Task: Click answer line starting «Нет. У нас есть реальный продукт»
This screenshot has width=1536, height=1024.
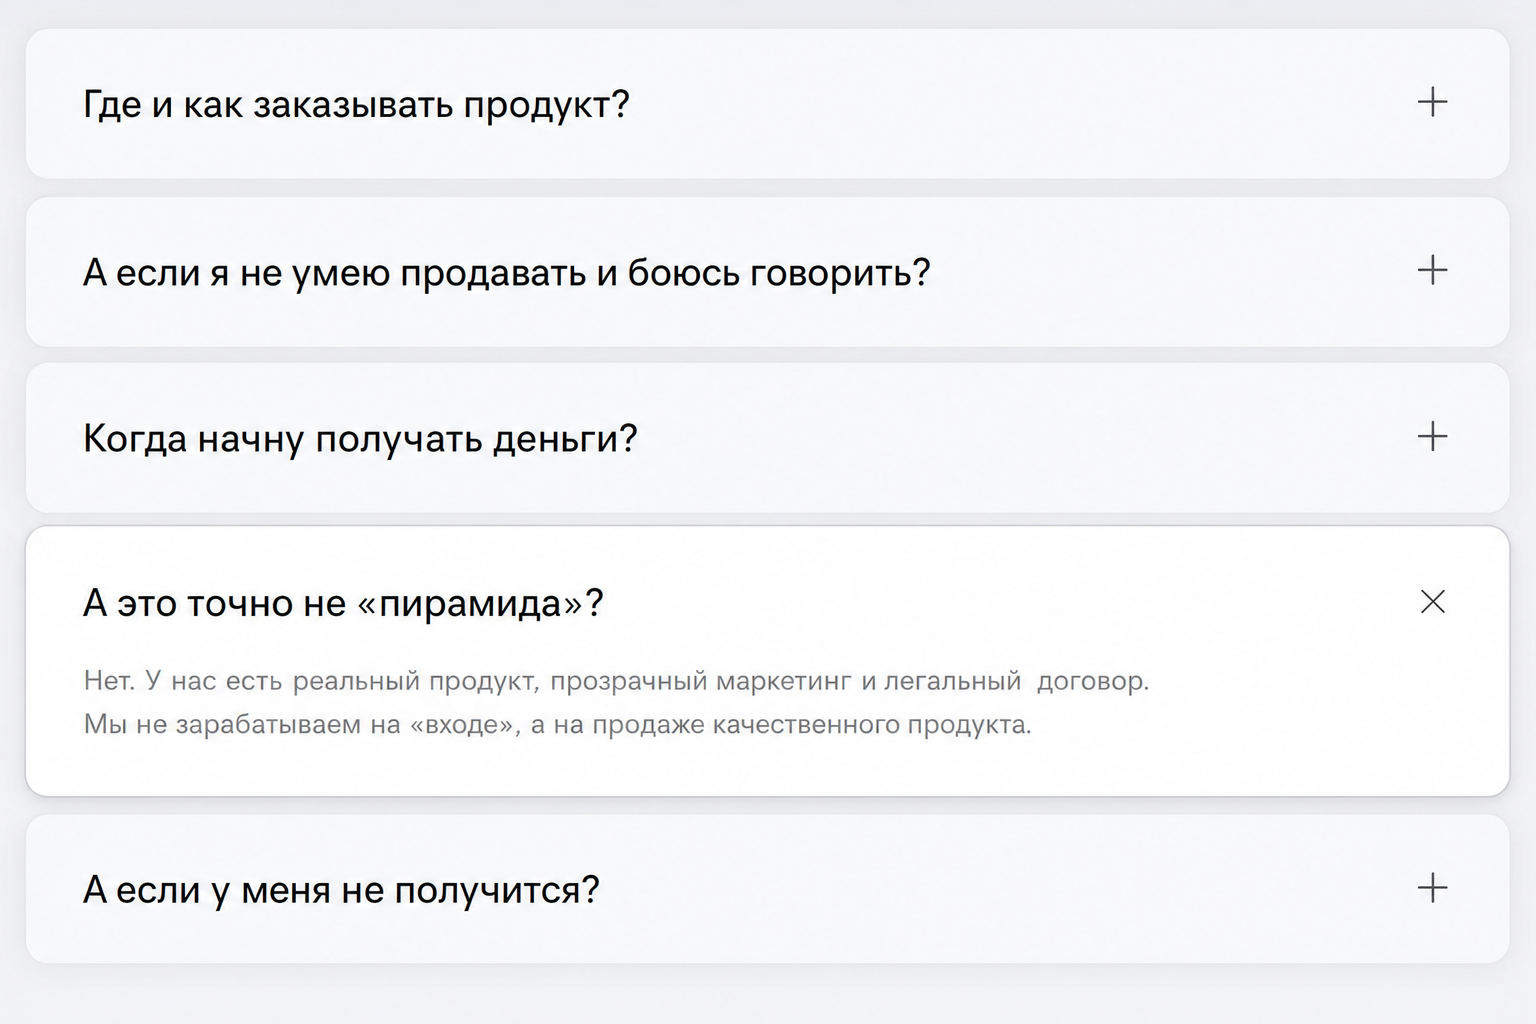Action: coord(616,681)
